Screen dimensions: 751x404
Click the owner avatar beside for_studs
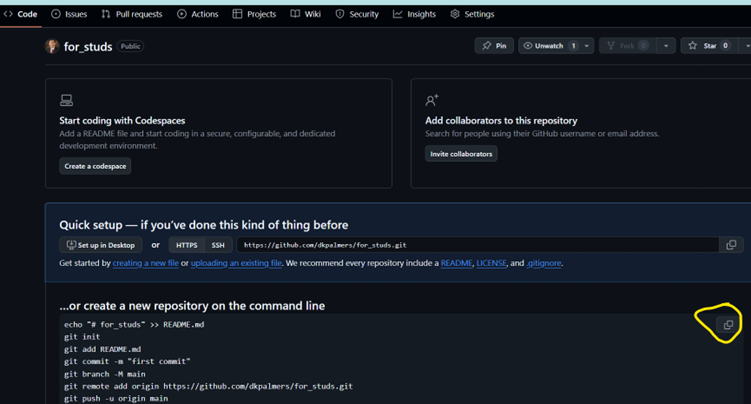pyautogui.click(x=52, y=46)
